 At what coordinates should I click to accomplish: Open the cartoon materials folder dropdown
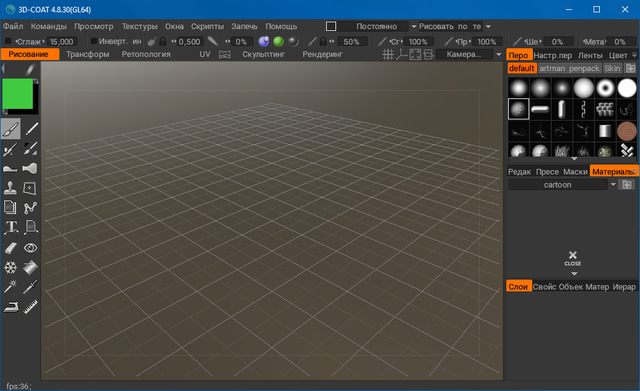(613, 185)
